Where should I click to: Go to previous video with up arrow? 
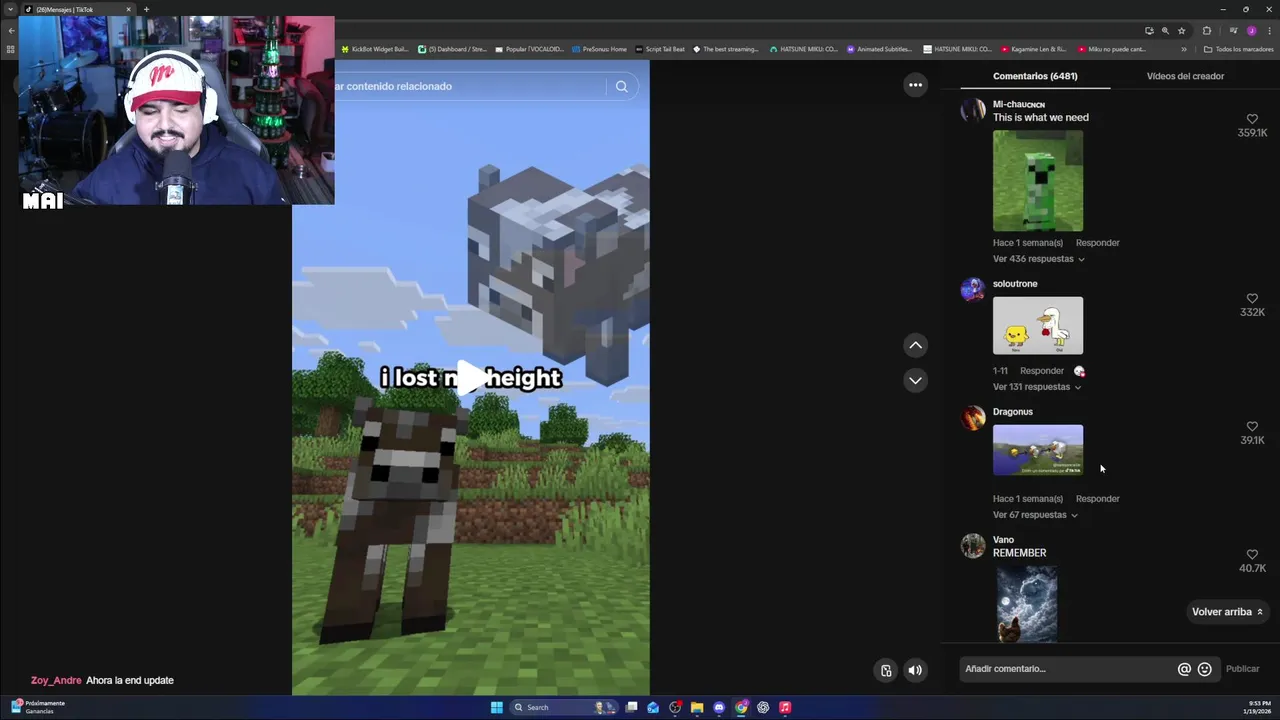[x=915, y=345]
